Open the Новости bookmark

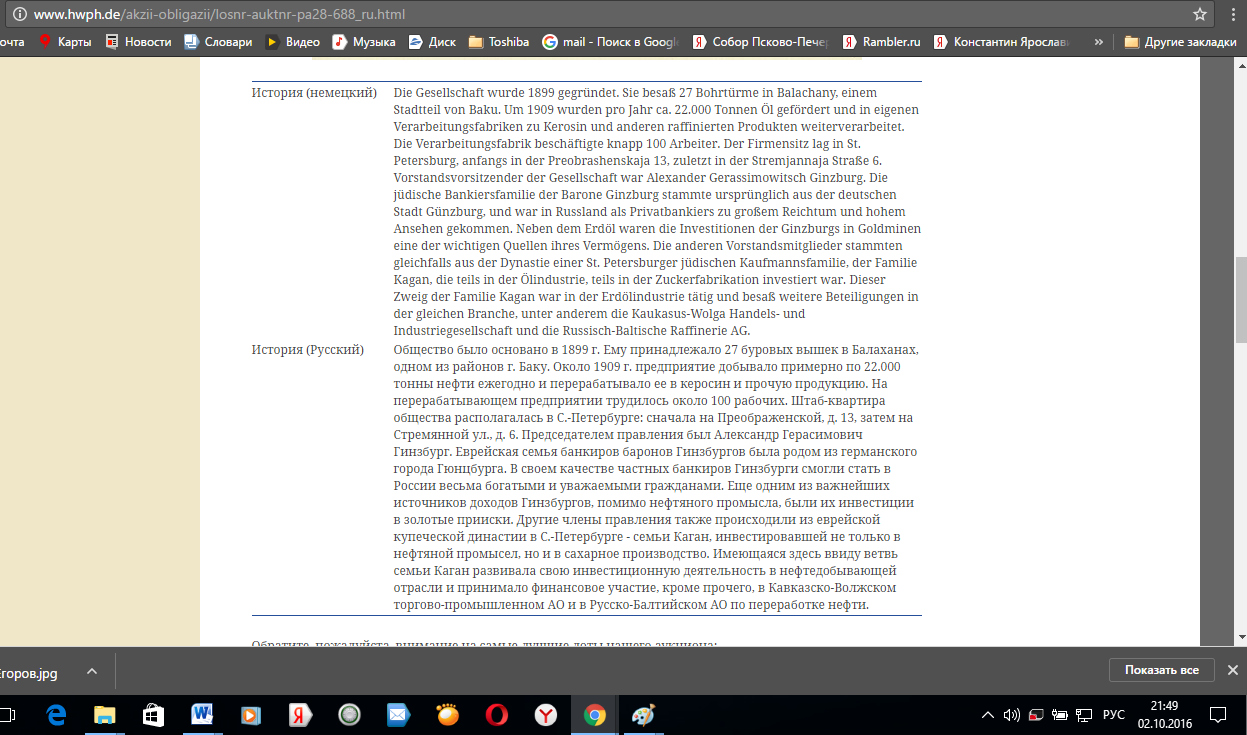coord(138,42)
